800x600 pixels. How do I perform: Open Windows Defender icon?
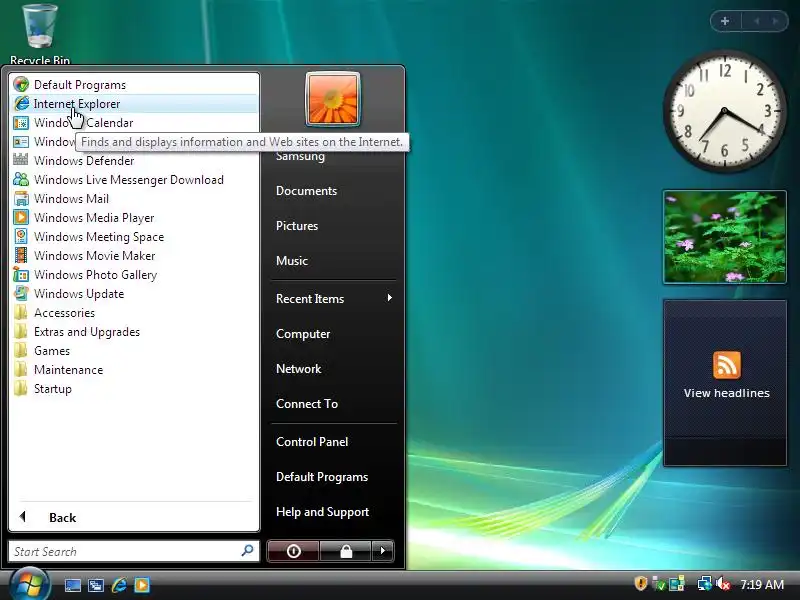[21, 160]
